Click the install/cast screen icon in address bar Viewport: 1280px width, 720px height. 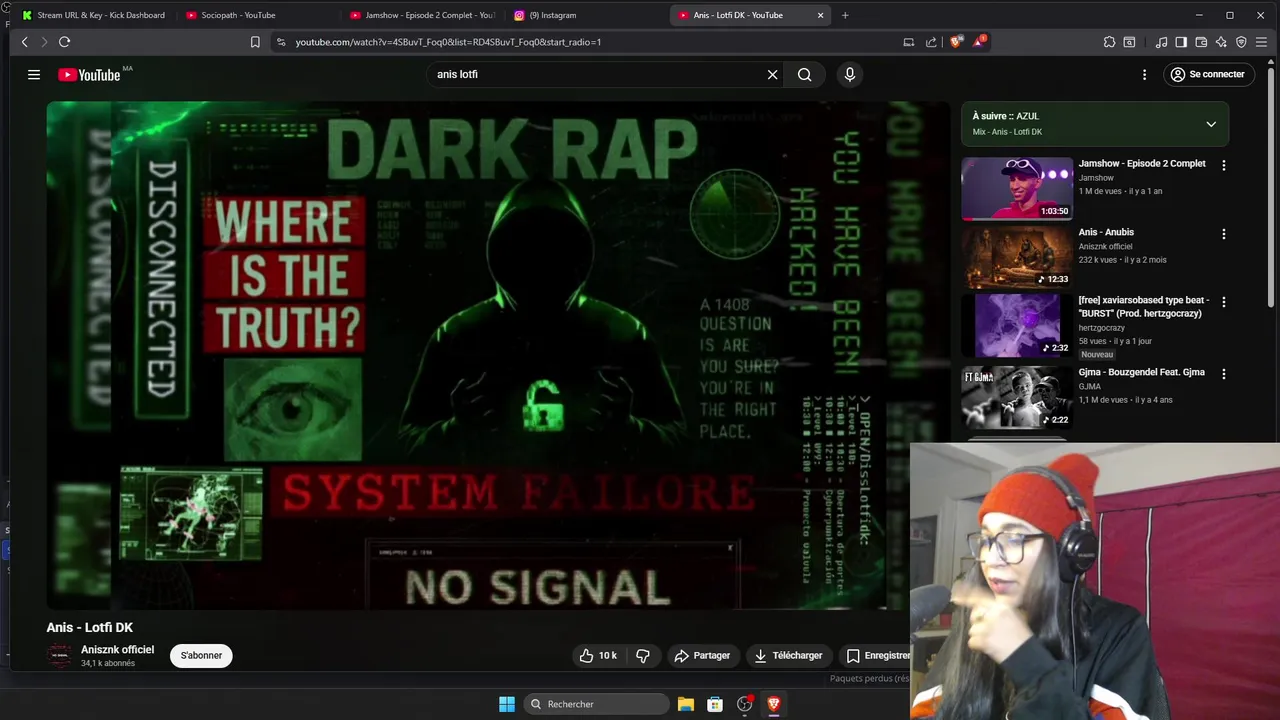(908, 42)
